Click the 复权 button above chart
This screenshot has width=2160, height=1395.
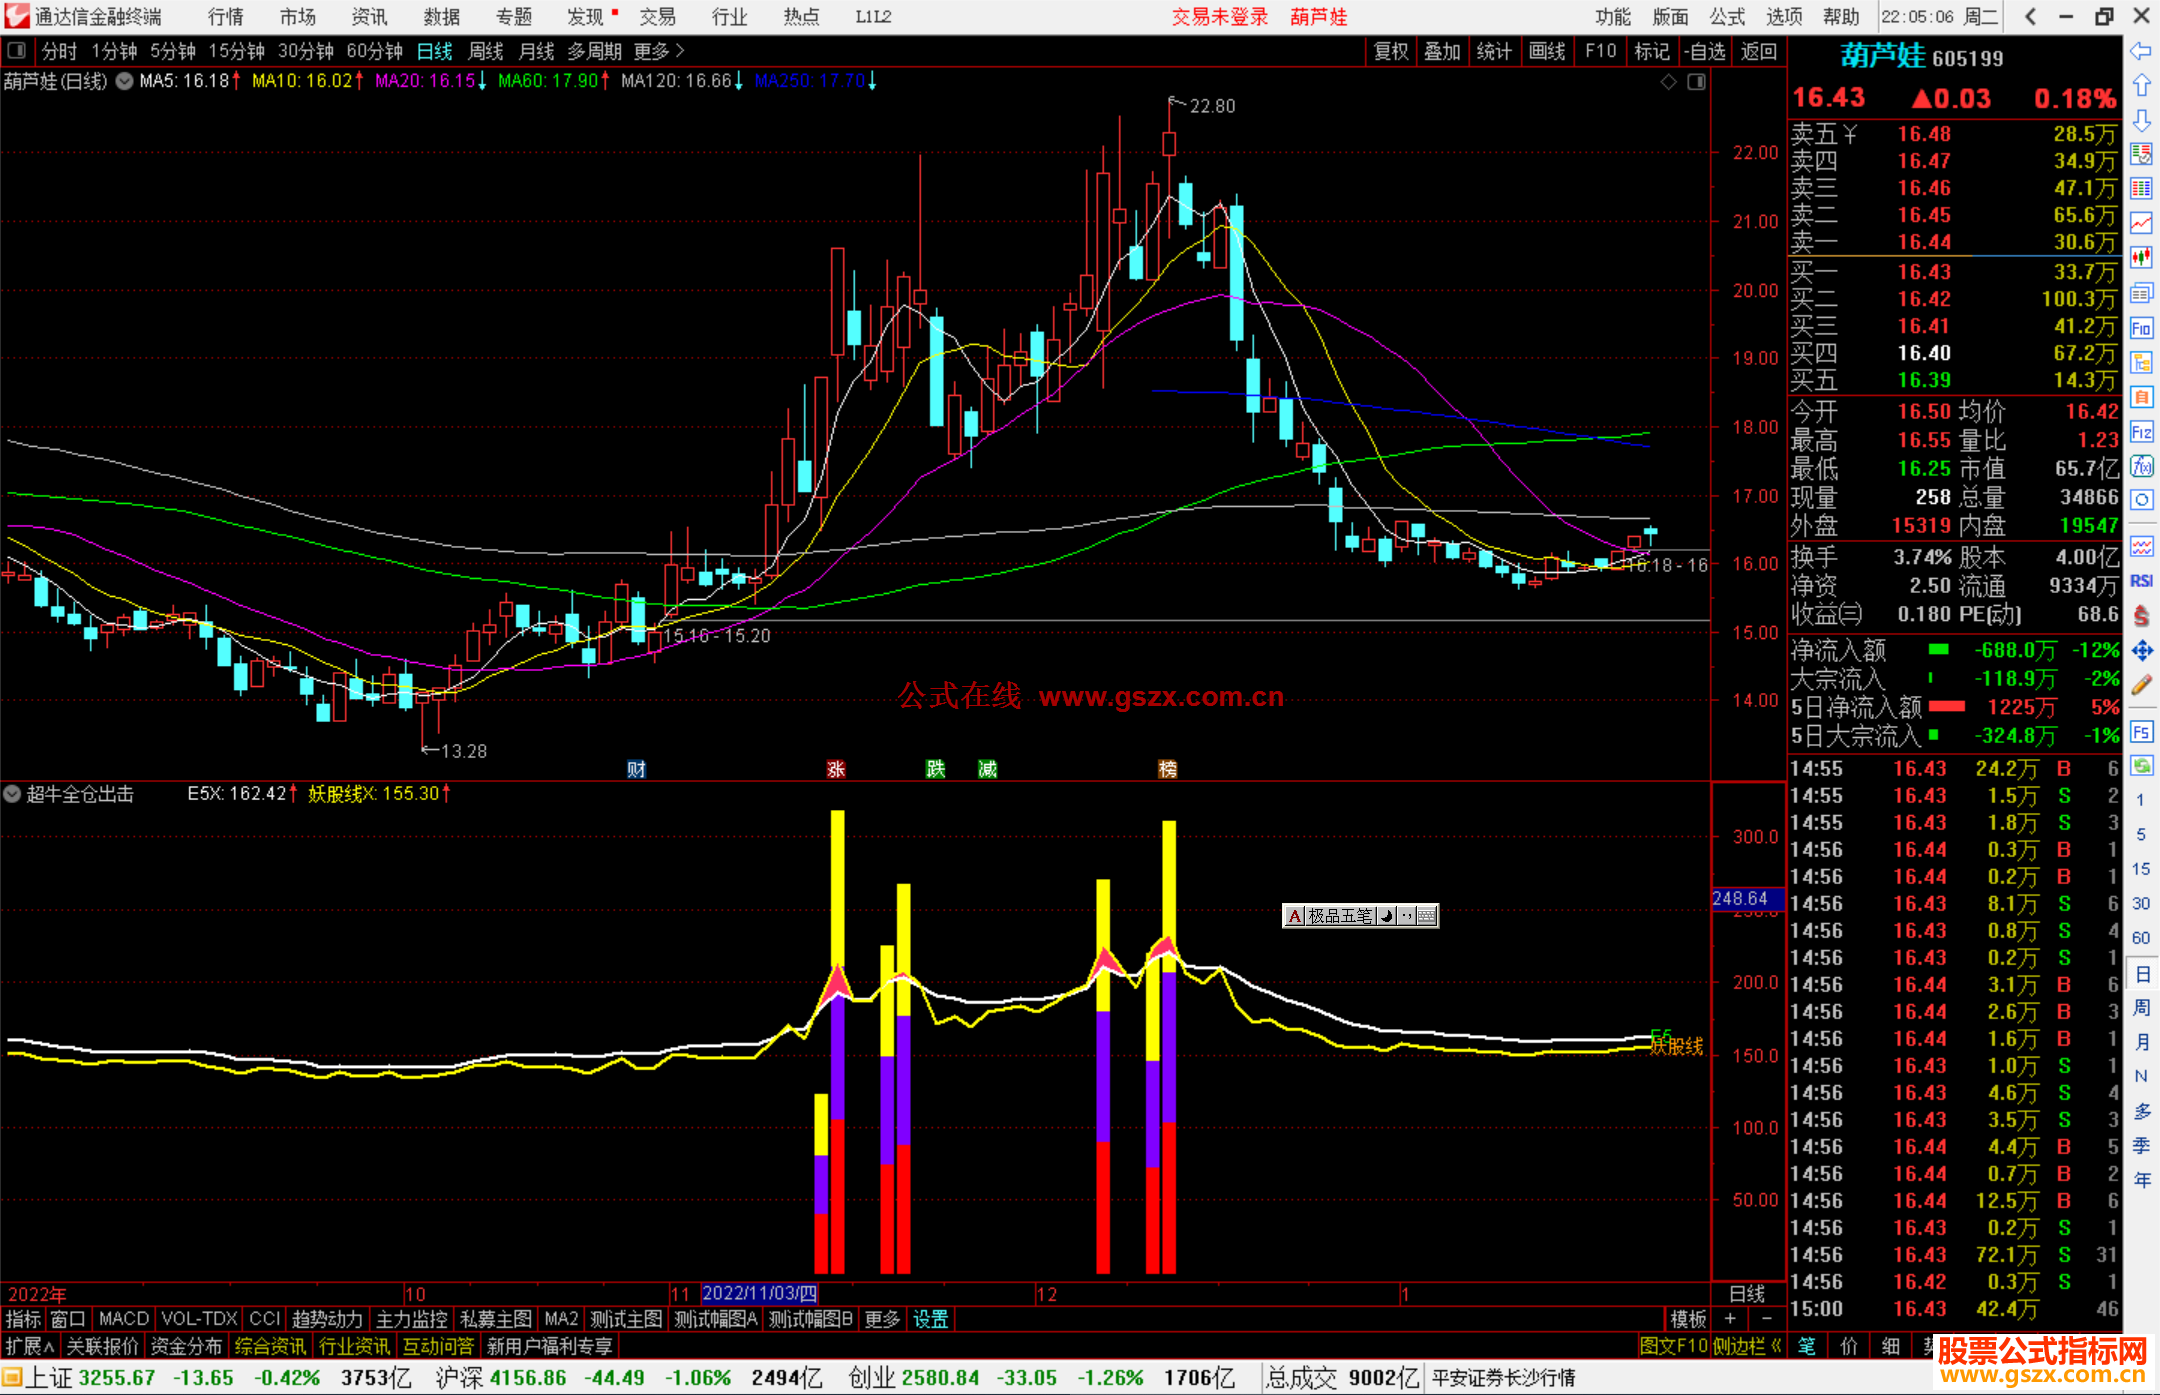click(x=1390, y=51)
